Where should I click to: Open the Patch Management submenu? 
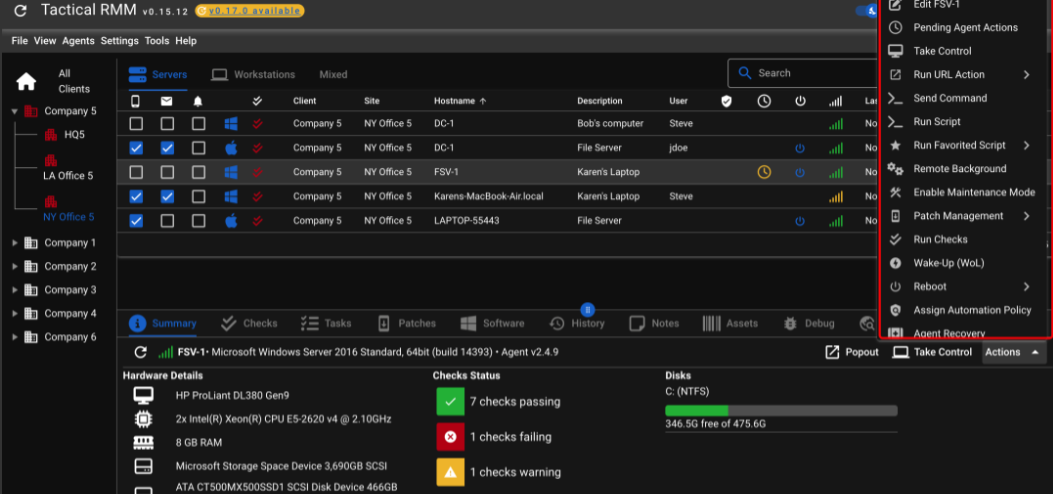(x=962, y=216)
